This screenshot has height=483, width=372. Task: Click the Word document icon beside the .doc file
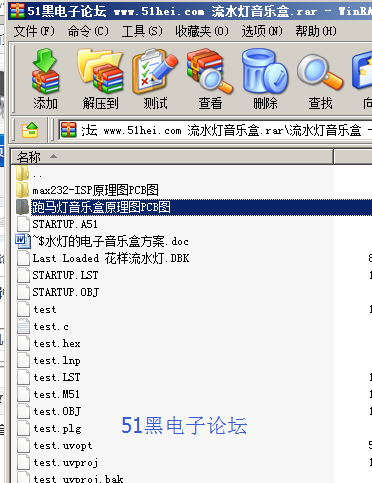point(23,241)
